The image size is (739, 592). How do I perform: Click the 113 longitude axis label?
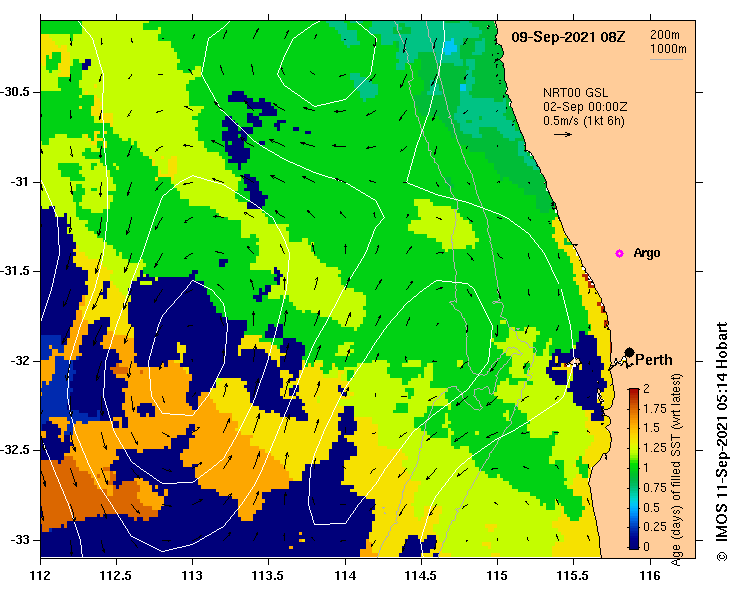coord(192,576)
